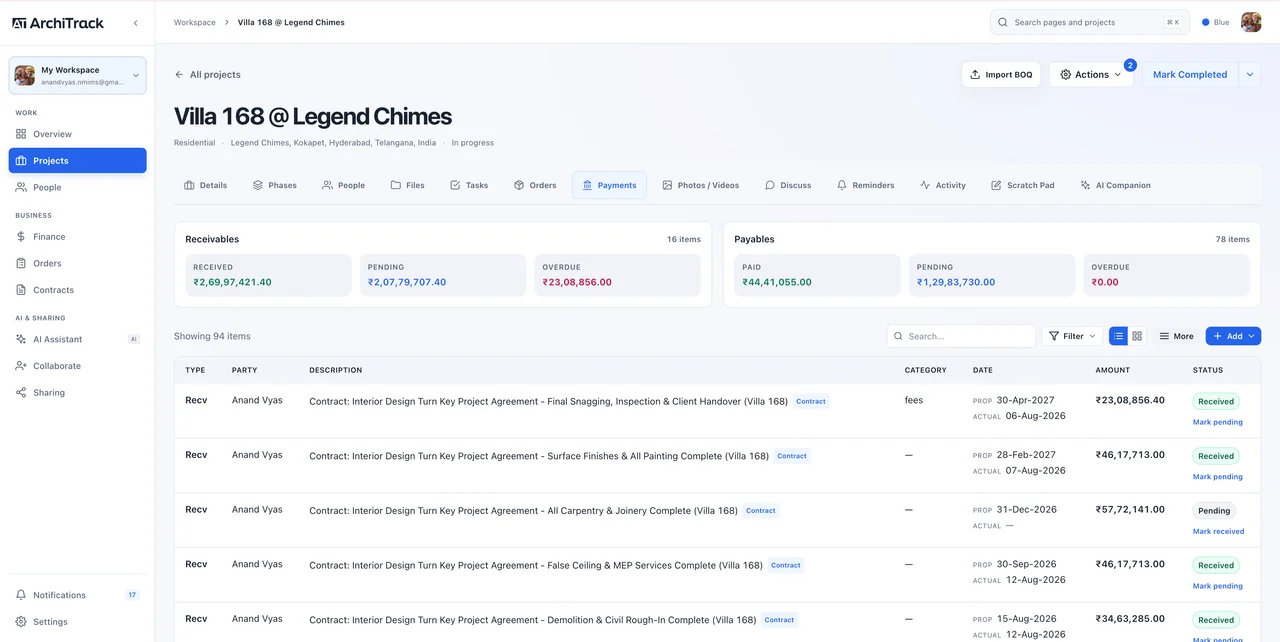Switch to the Phases tab
The height and width of the screenshot is (642, 1280).
click(275, 185)
